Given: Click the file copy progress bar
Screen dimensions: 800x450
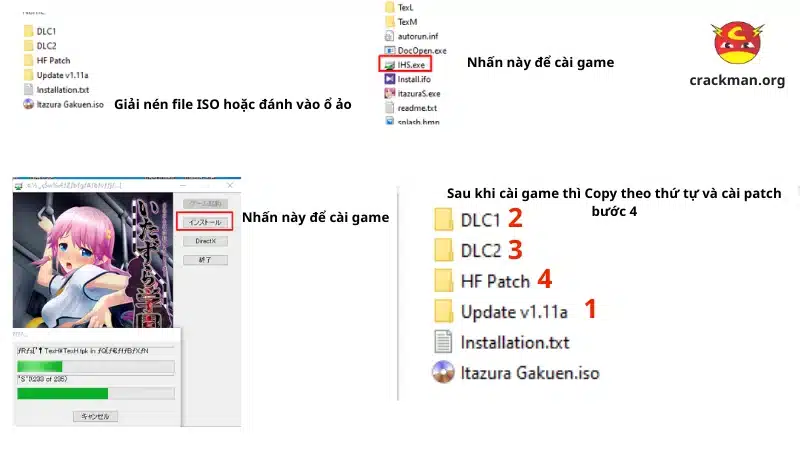Looking at the screenshot, I should (x=96, y=366).
